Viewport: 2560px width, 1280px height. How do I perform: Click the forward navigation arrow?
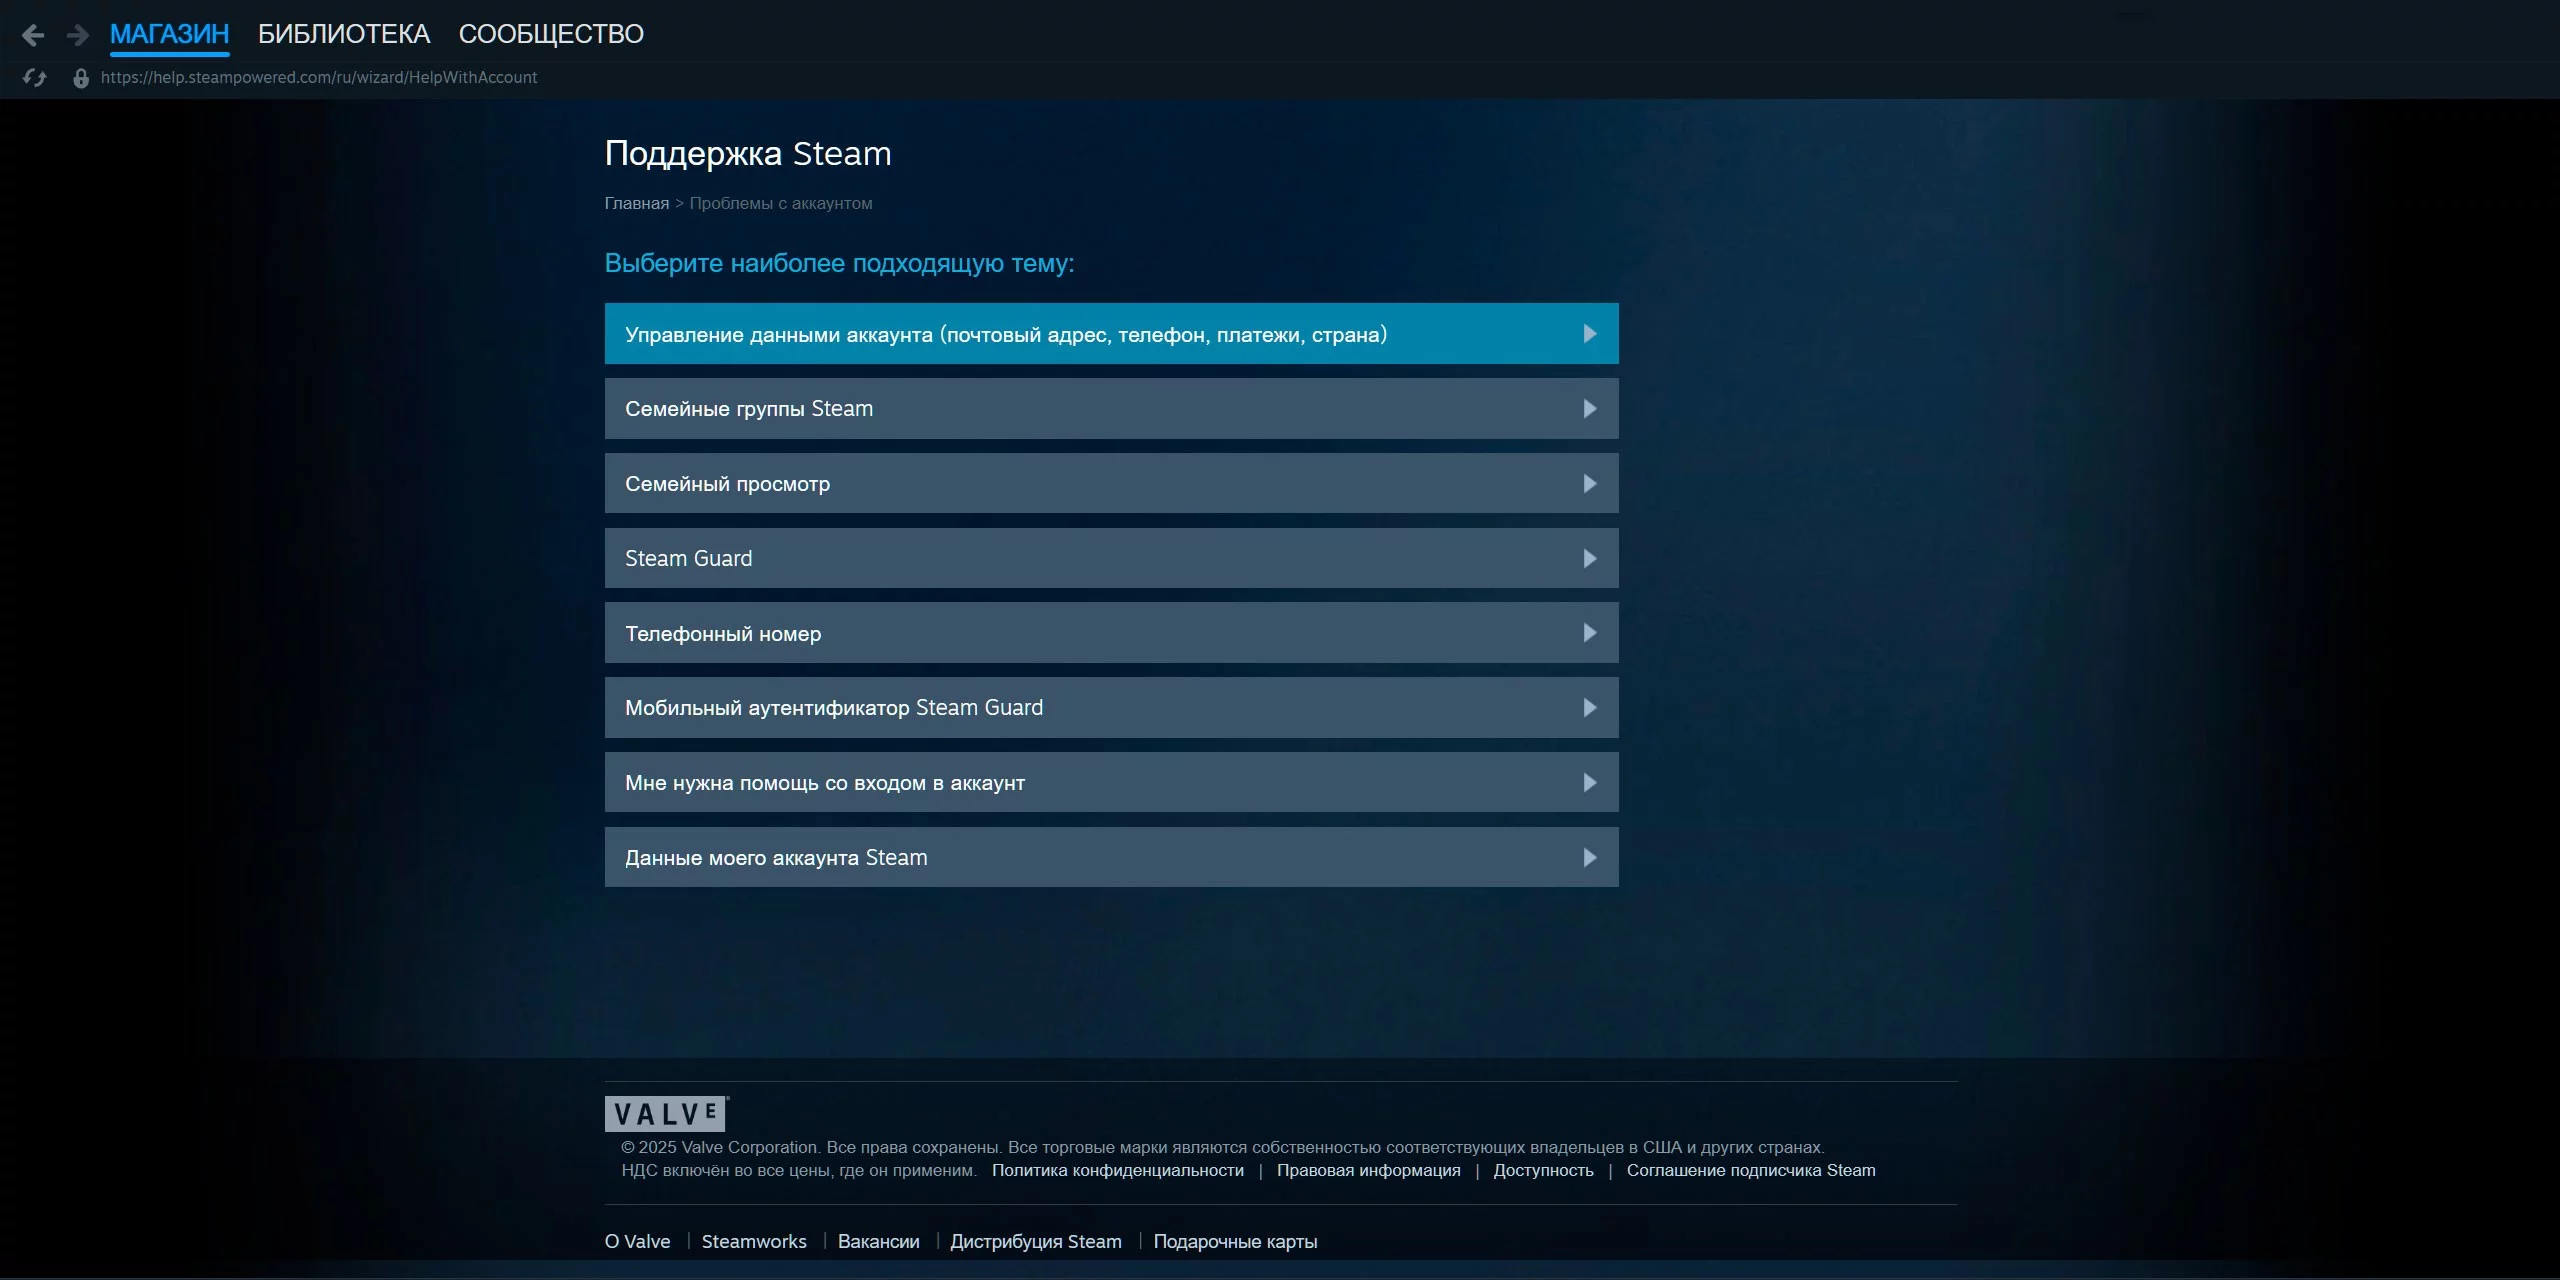[77, 36]
